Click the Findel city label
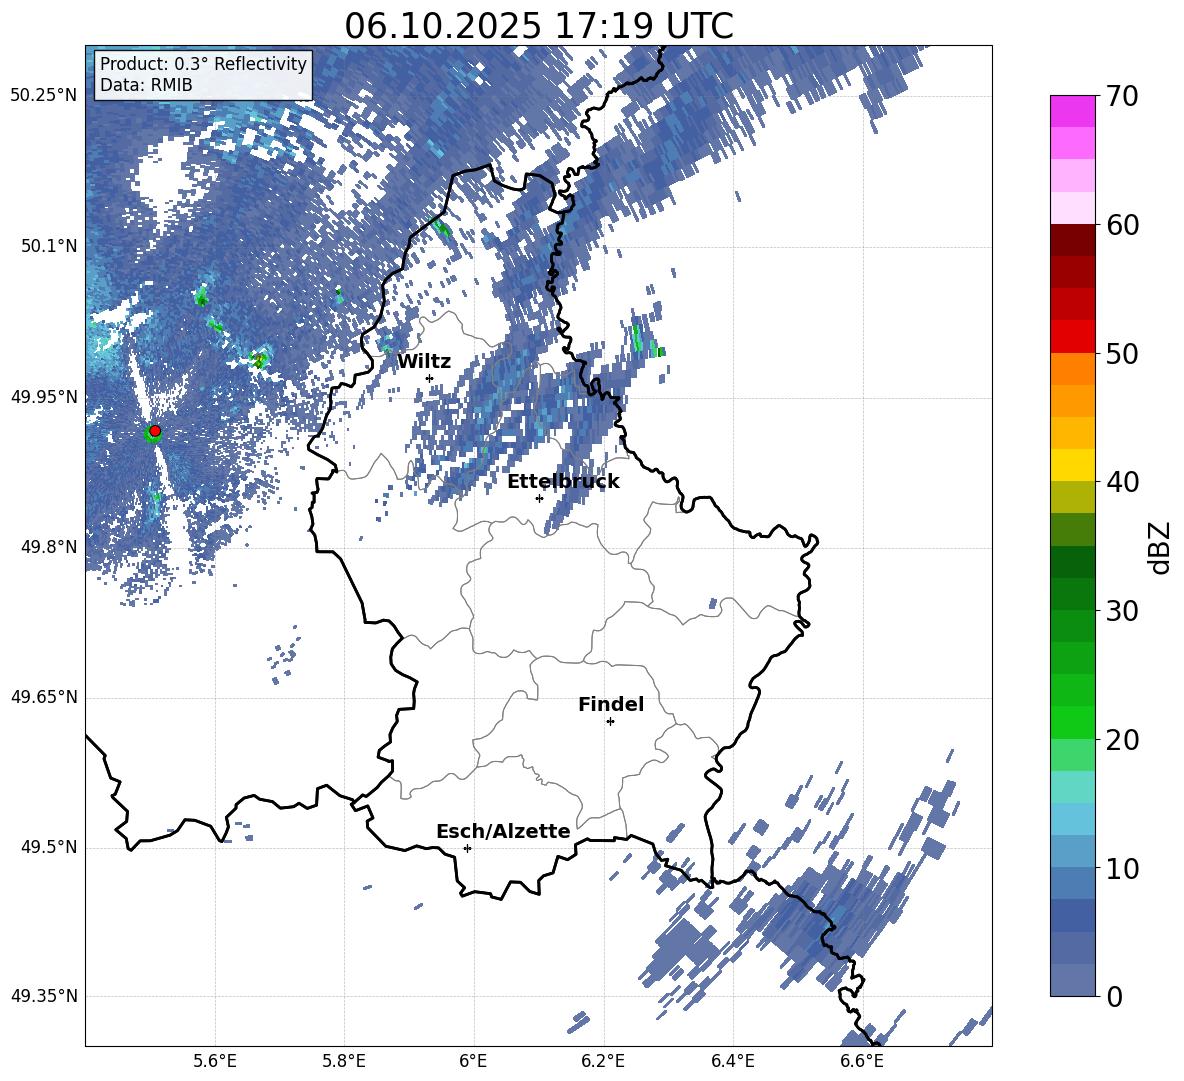The width and height of the screenshot is (1184, 1081). coord(611,704)
